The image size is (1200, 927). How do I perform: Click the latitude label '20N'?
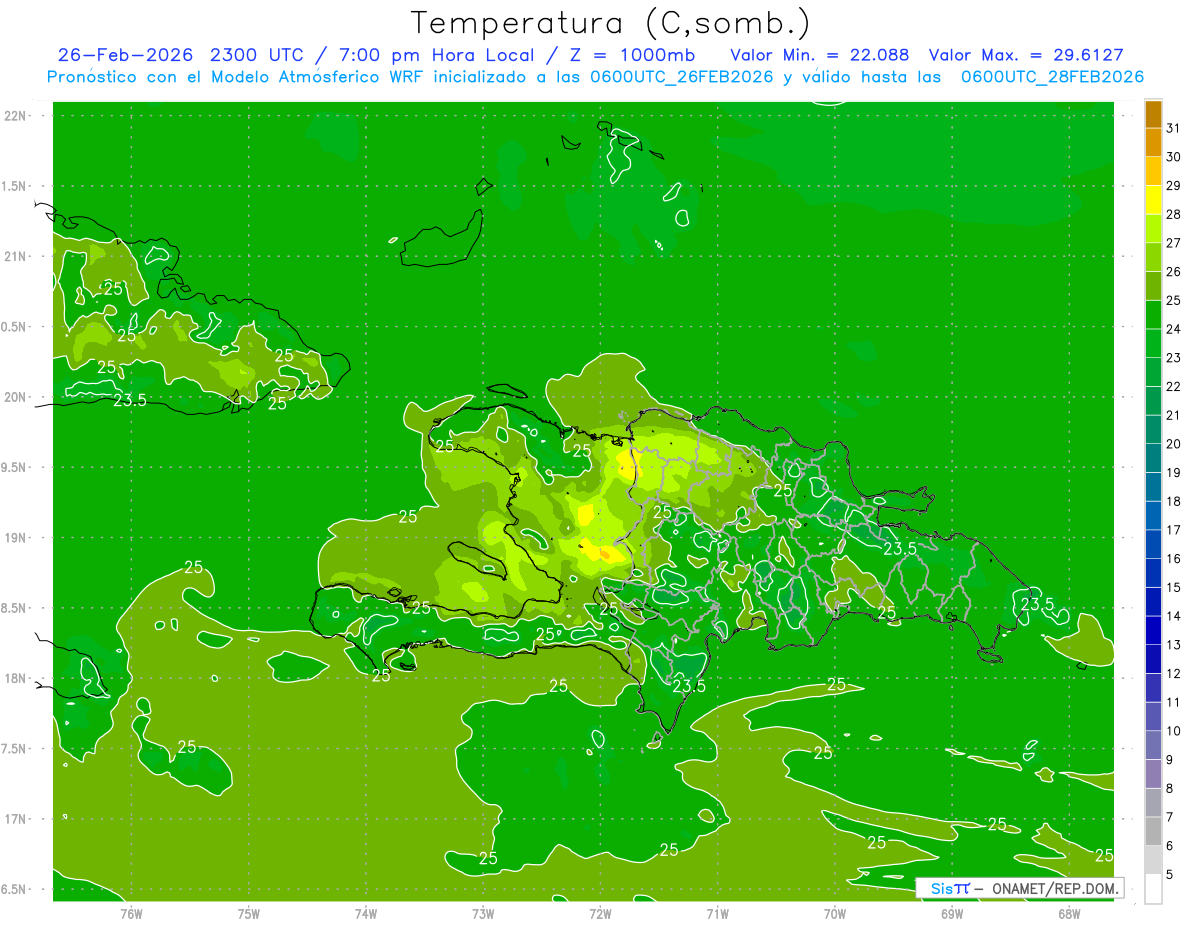15,397
